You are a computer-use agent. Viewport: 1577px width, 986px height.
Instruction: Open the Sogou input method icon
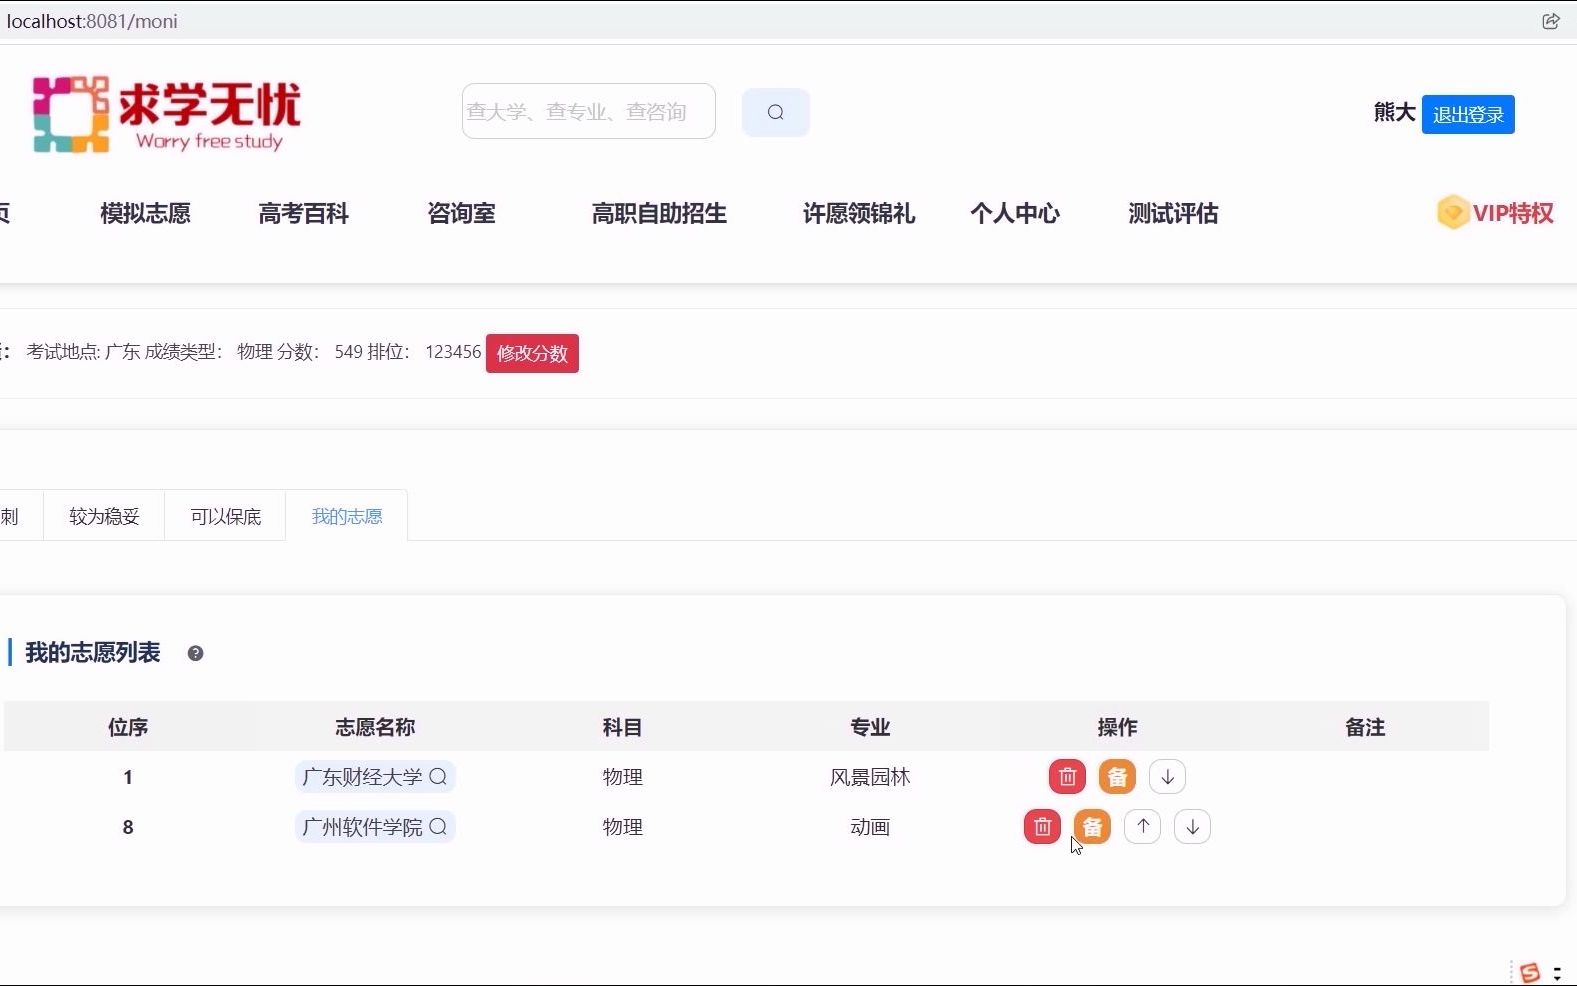1529,972
